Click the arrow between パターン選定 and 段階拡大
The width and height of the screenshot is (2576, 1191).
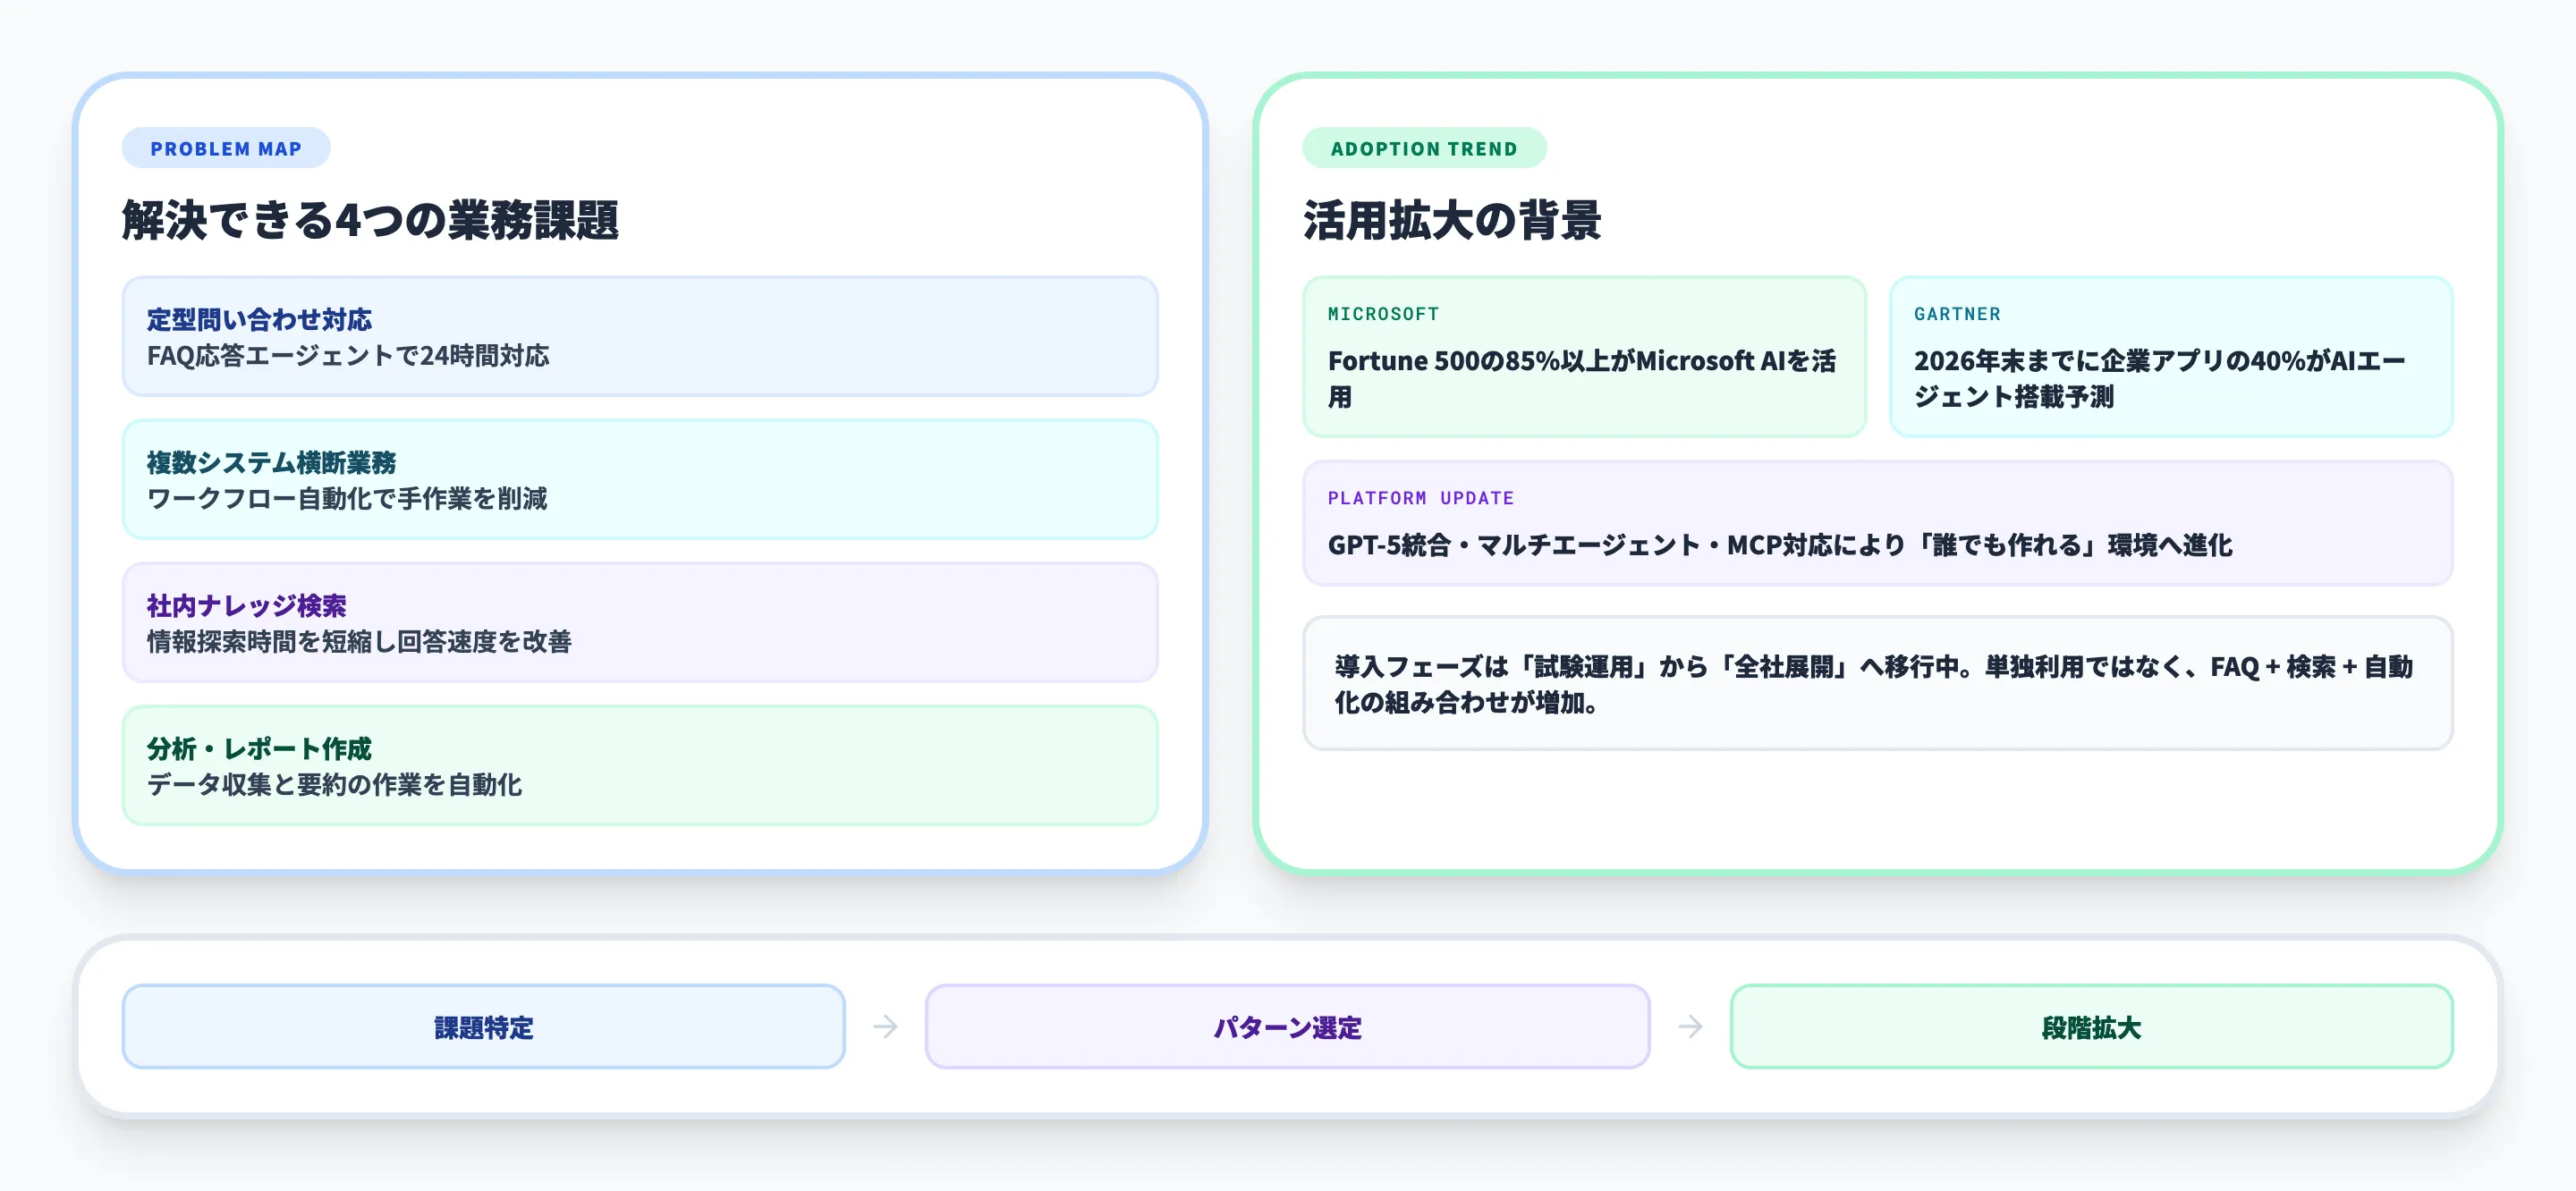1690,1026
